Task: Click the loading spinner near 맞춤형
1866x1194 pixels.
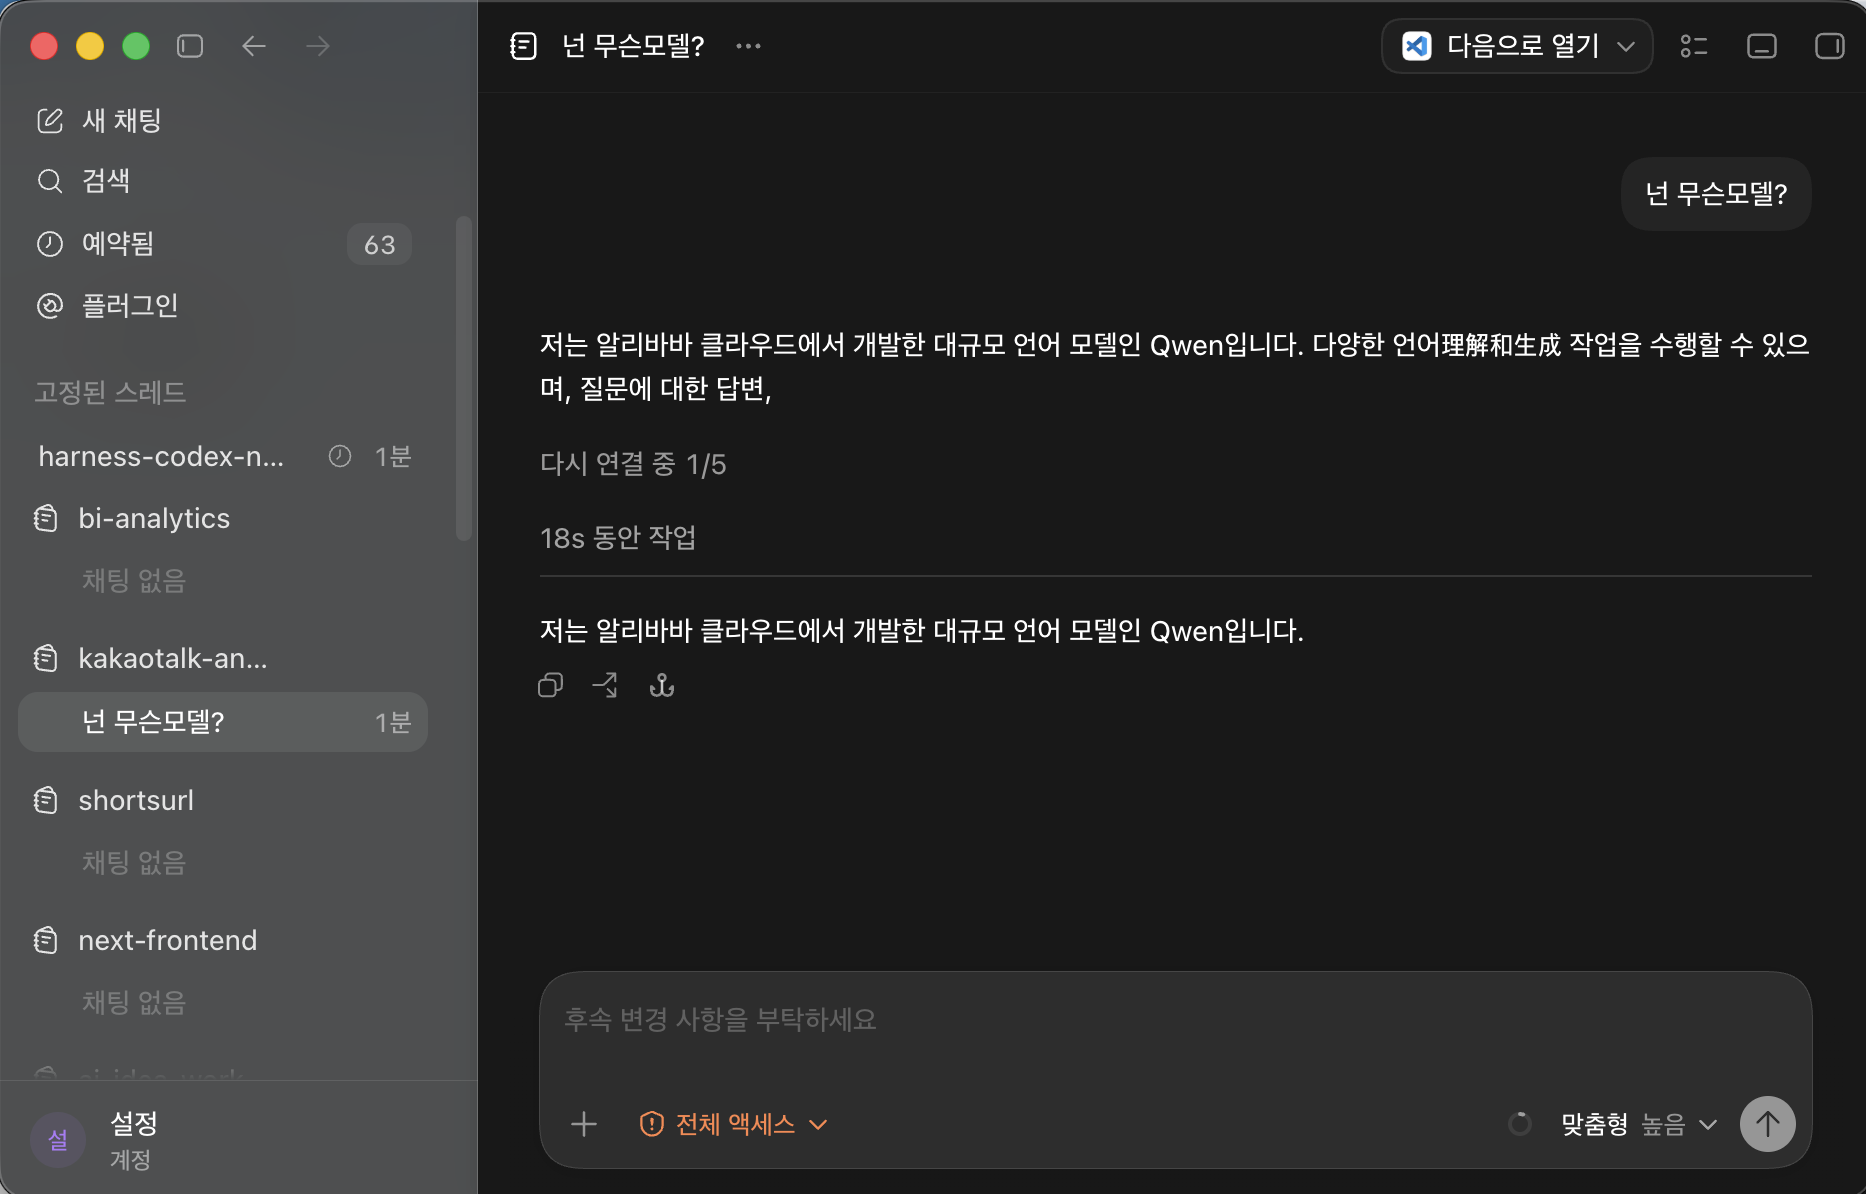Action: [x=1520, y=1124]
